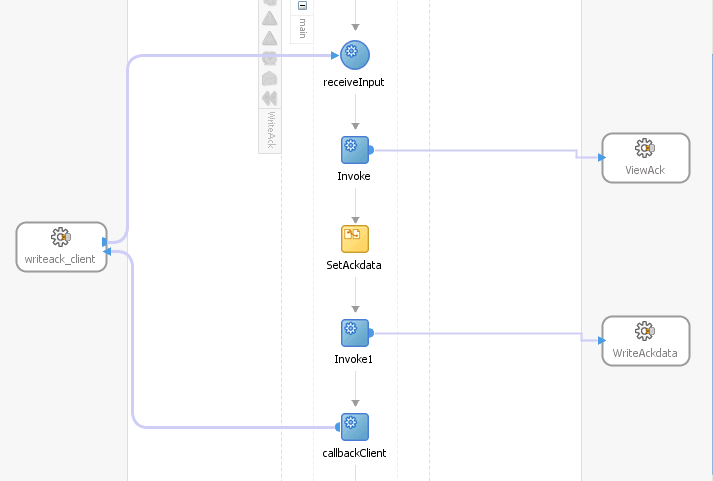Click the SetAckdata label text

pos(354,265)
